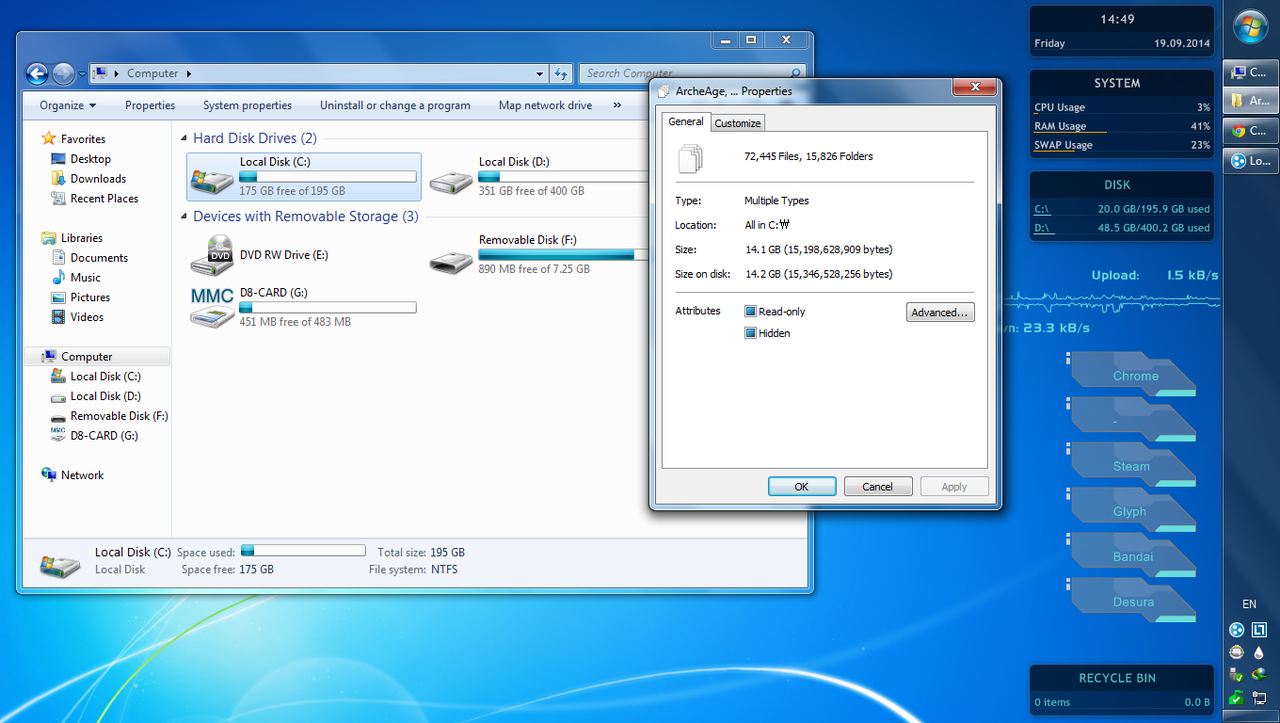Click the blue-orb 'Lo...' taskbar button
The image size is (1280, 723).
(x=1250, y=160)
